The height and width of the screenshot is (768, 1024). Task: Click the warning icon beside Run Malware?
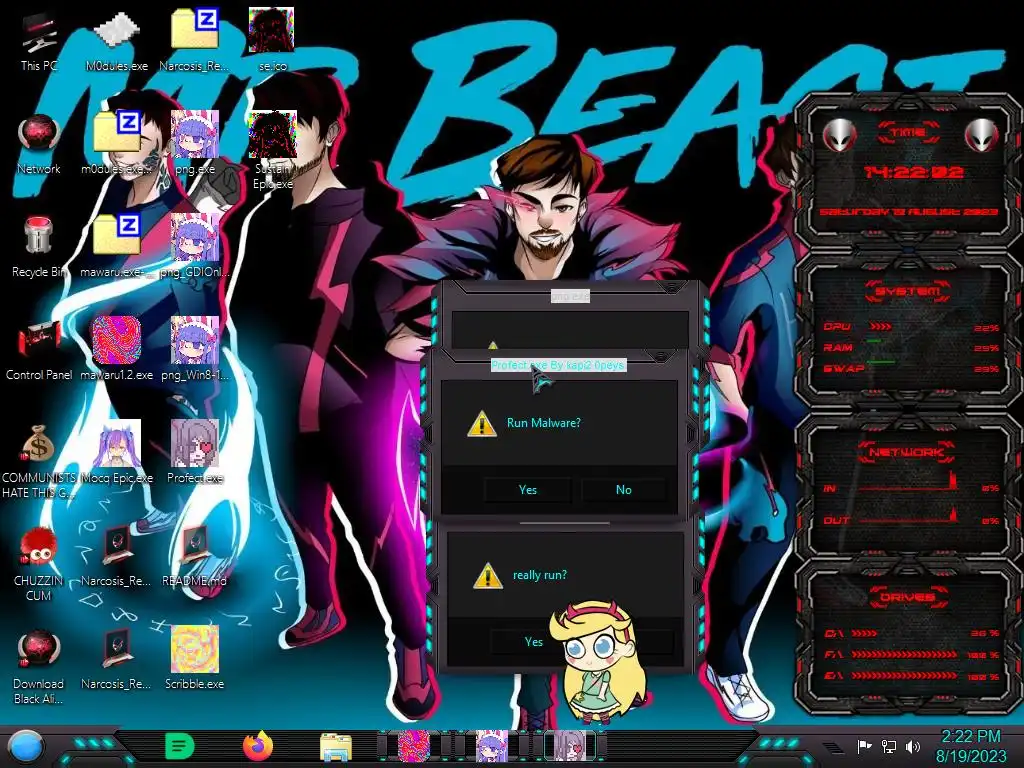(482, 423)
